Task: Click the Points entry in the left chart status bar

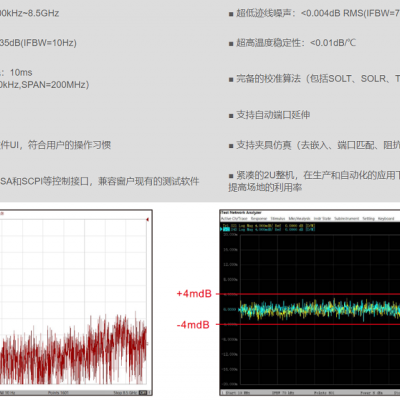Action: 58,393
